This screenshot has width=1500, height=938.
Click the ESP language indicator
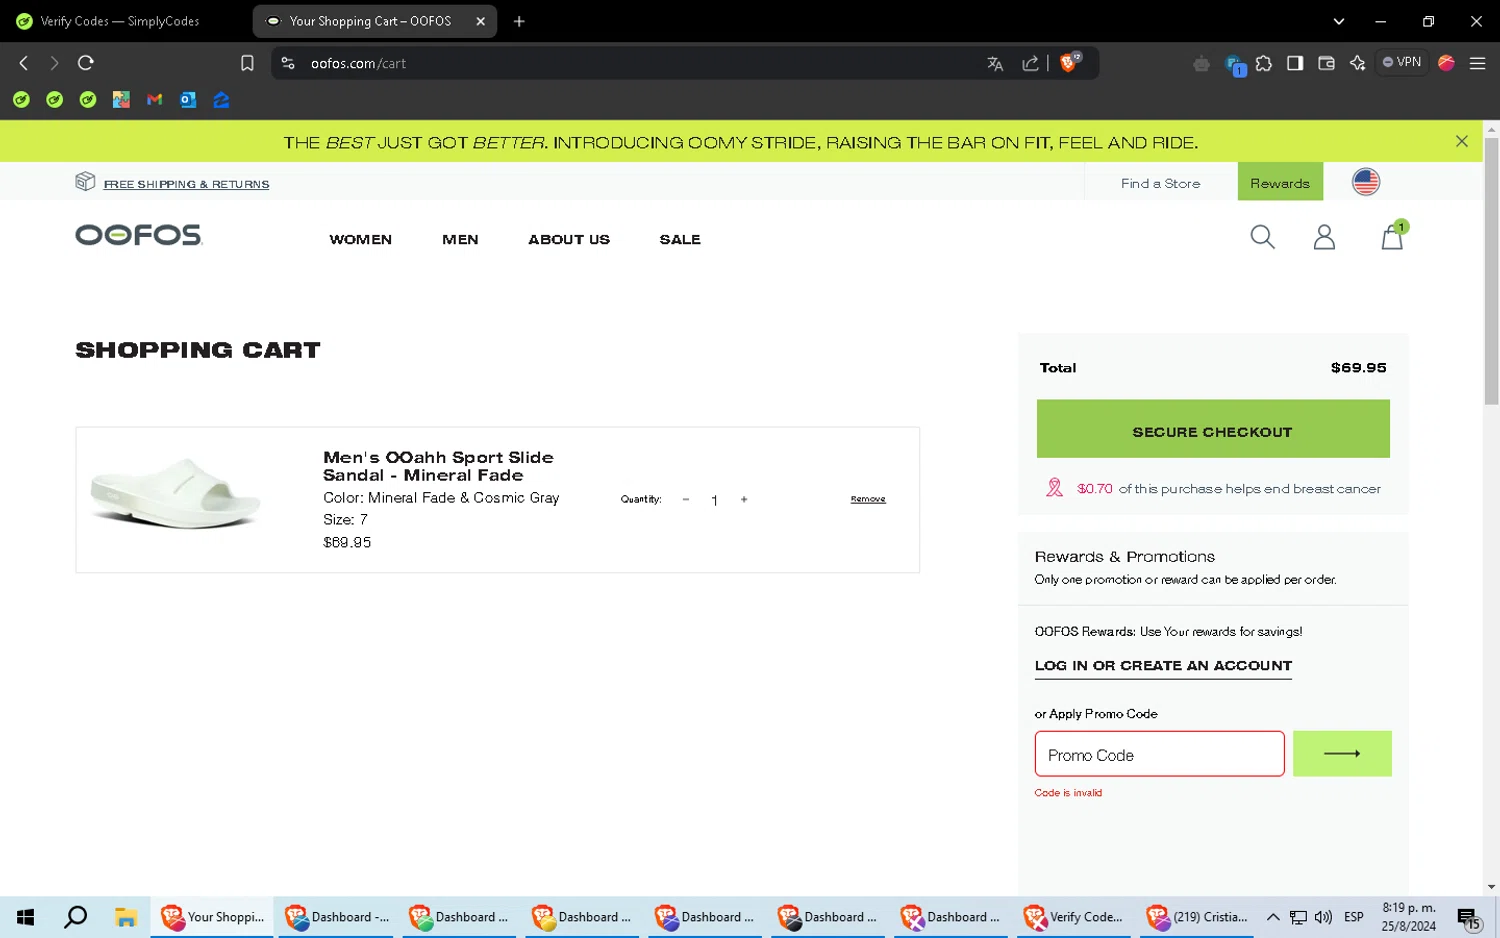[1354, 917]
